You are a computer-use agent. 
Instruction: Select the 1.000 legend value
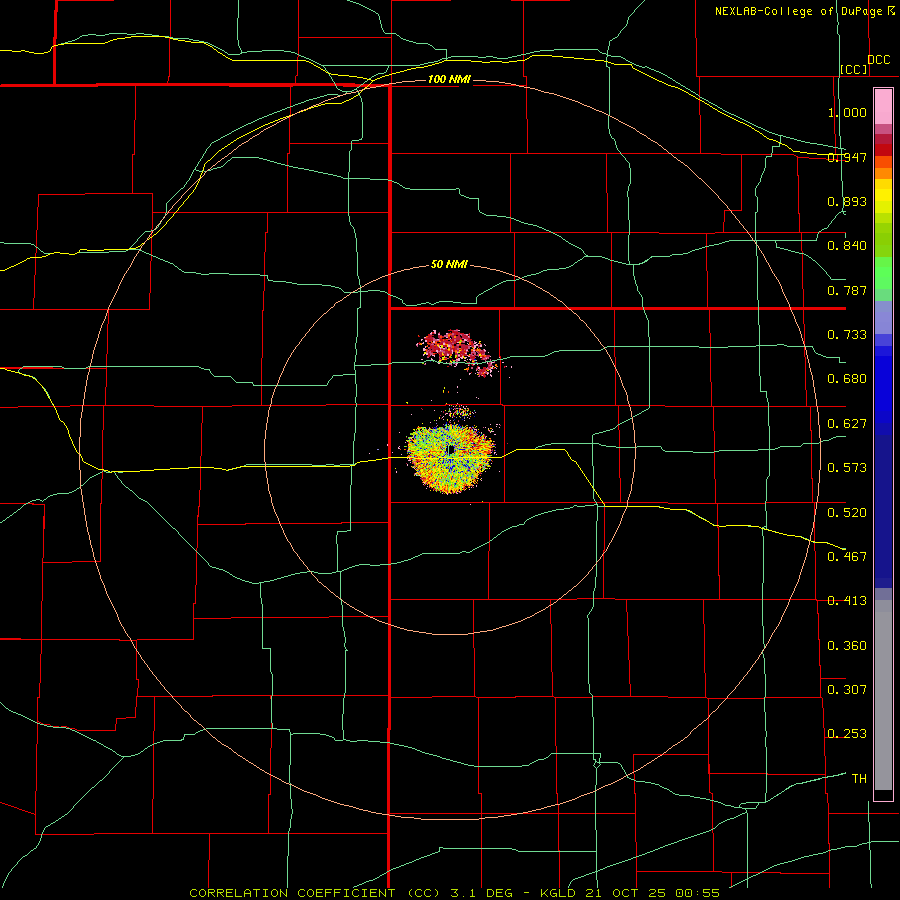tap(847, 112)
